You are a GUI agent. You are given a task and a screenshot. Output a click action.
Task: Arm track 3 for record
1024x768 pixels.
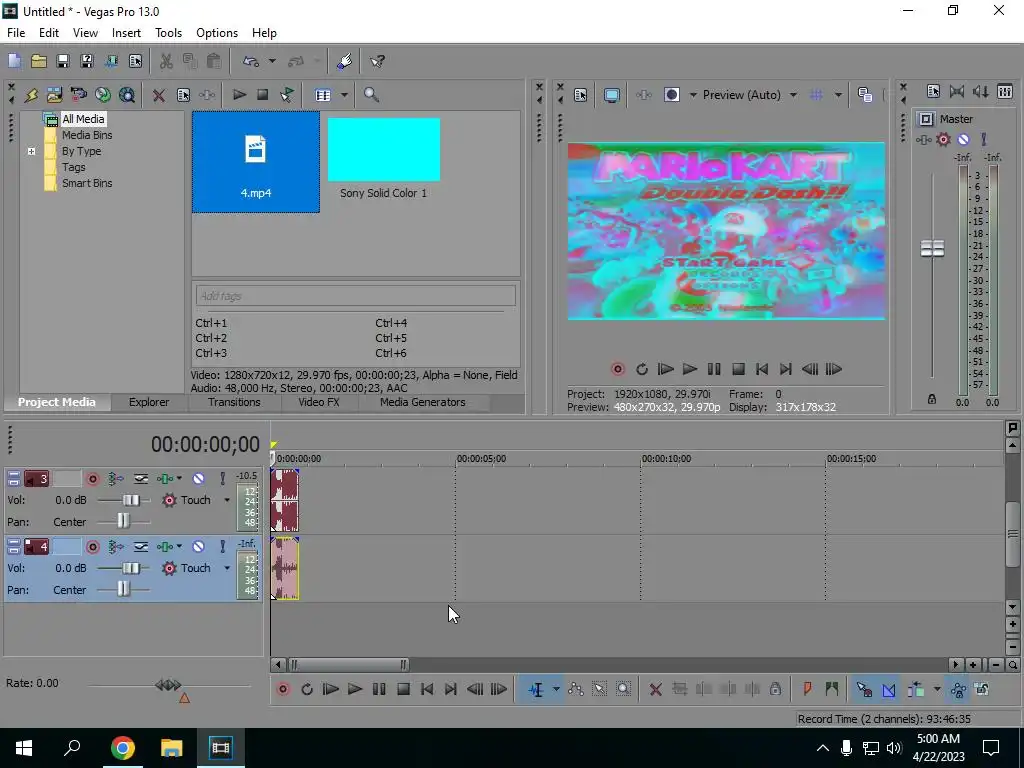coord(93,479)
